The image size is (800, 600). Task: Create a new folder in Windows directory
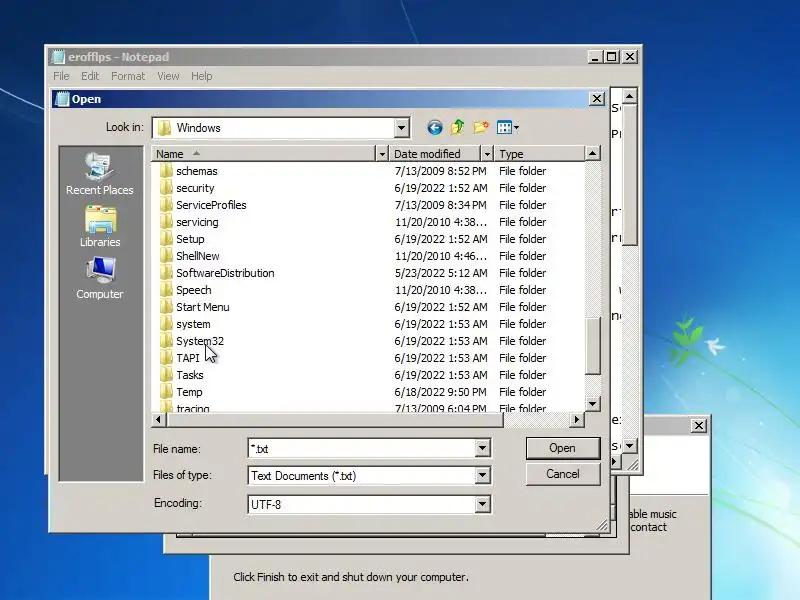tap(481, 127)
